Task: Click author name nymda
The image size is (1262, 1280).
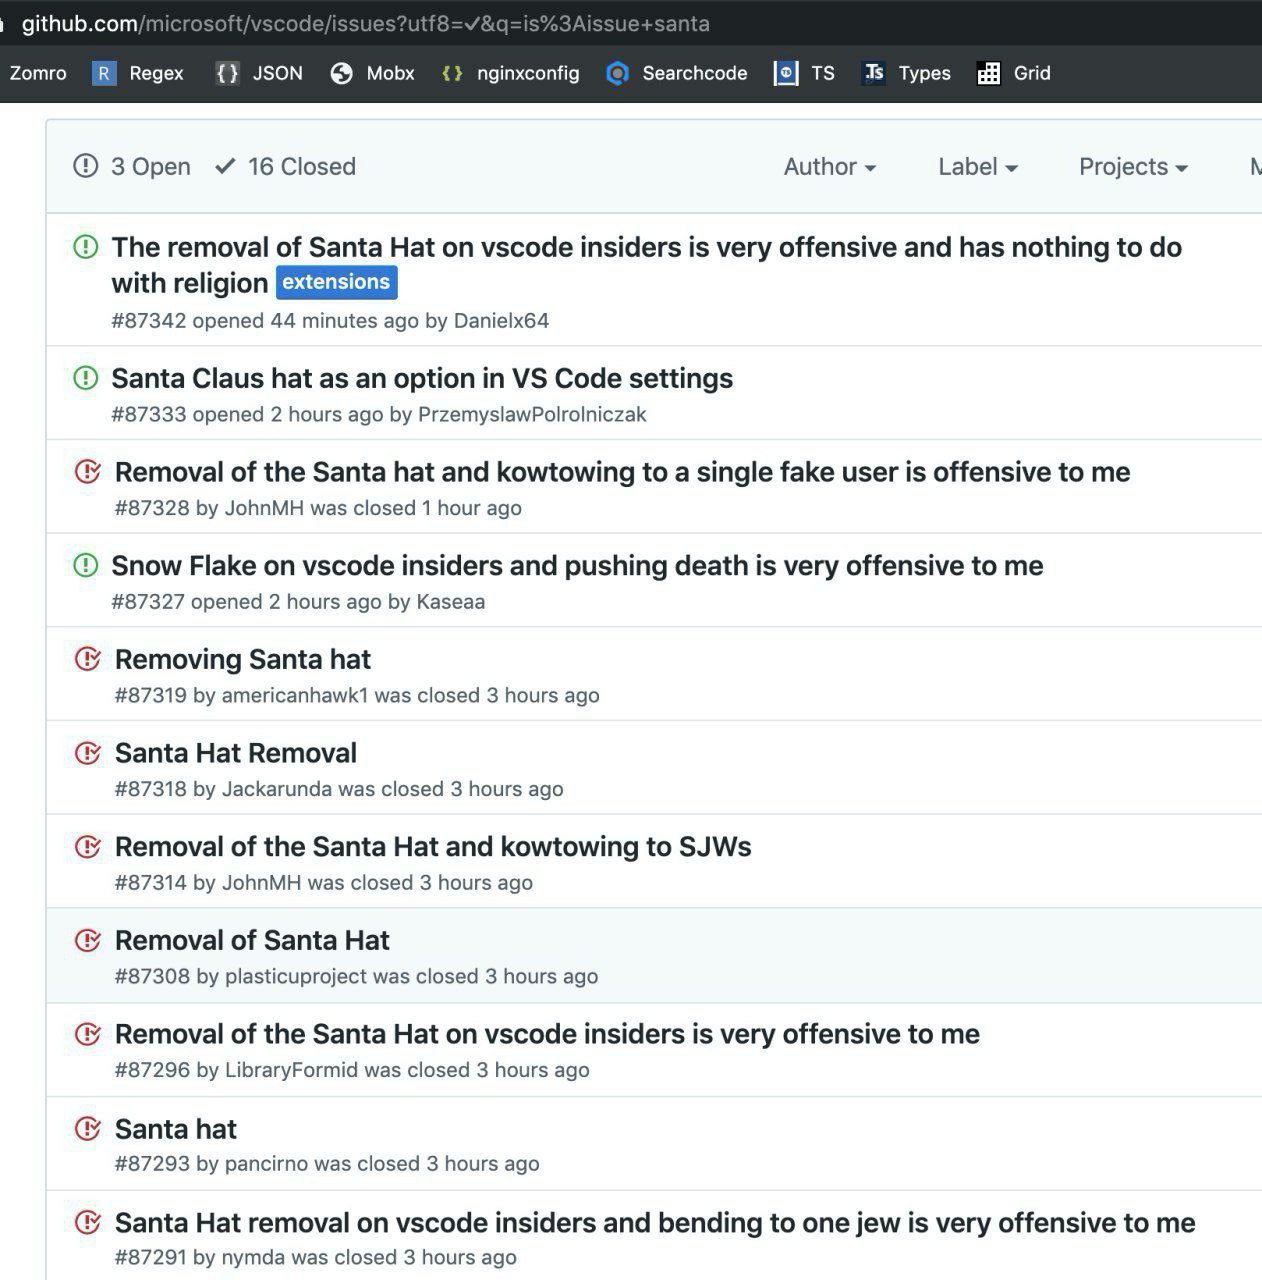Action: [x=253, y=1258]
